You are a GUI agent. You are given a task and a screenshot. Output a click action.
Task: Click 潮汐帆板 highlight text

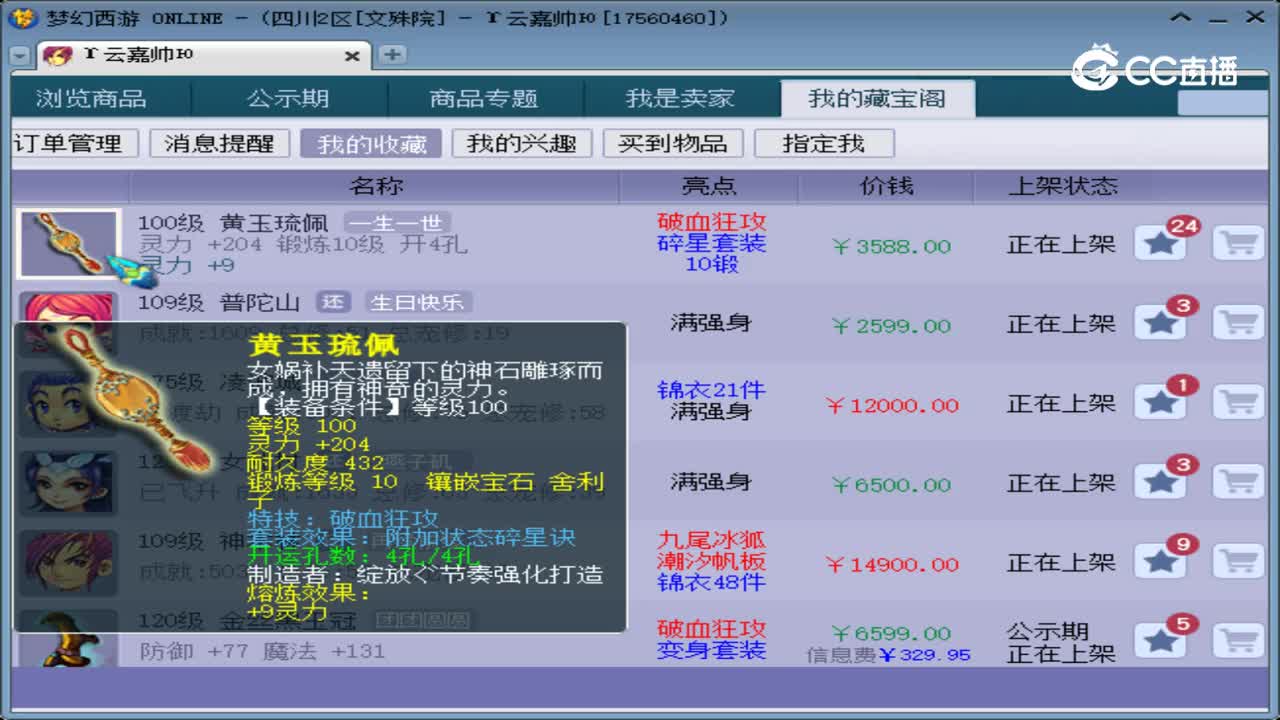pyautogui.click(x=712, y=561)
